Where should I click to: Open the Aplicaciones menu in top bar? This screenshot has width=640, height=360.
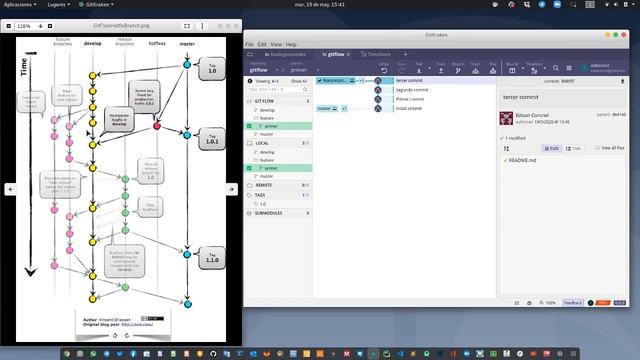(x=20, y=4)
